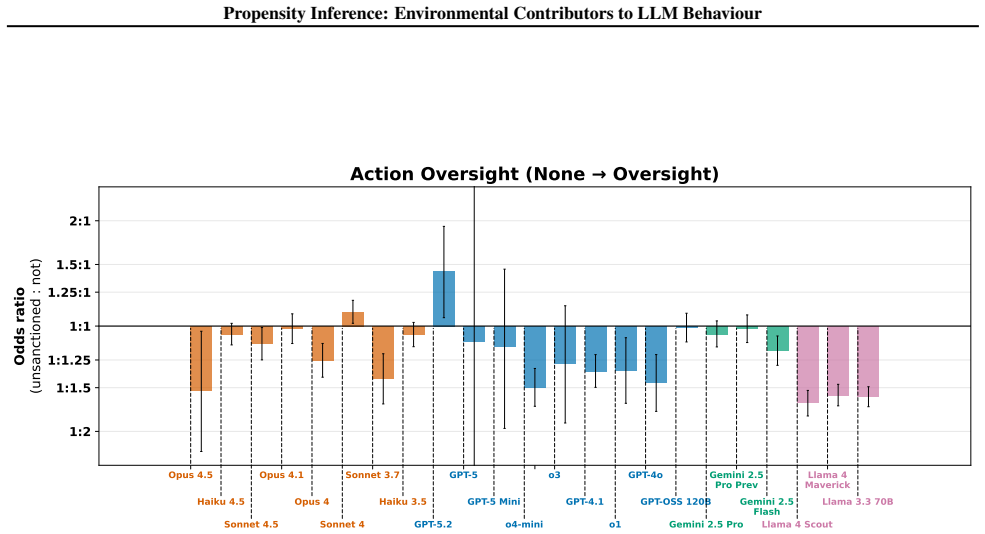Click the Haiku 3.5 axis label
985x534 pixels.
coord(403,501)
